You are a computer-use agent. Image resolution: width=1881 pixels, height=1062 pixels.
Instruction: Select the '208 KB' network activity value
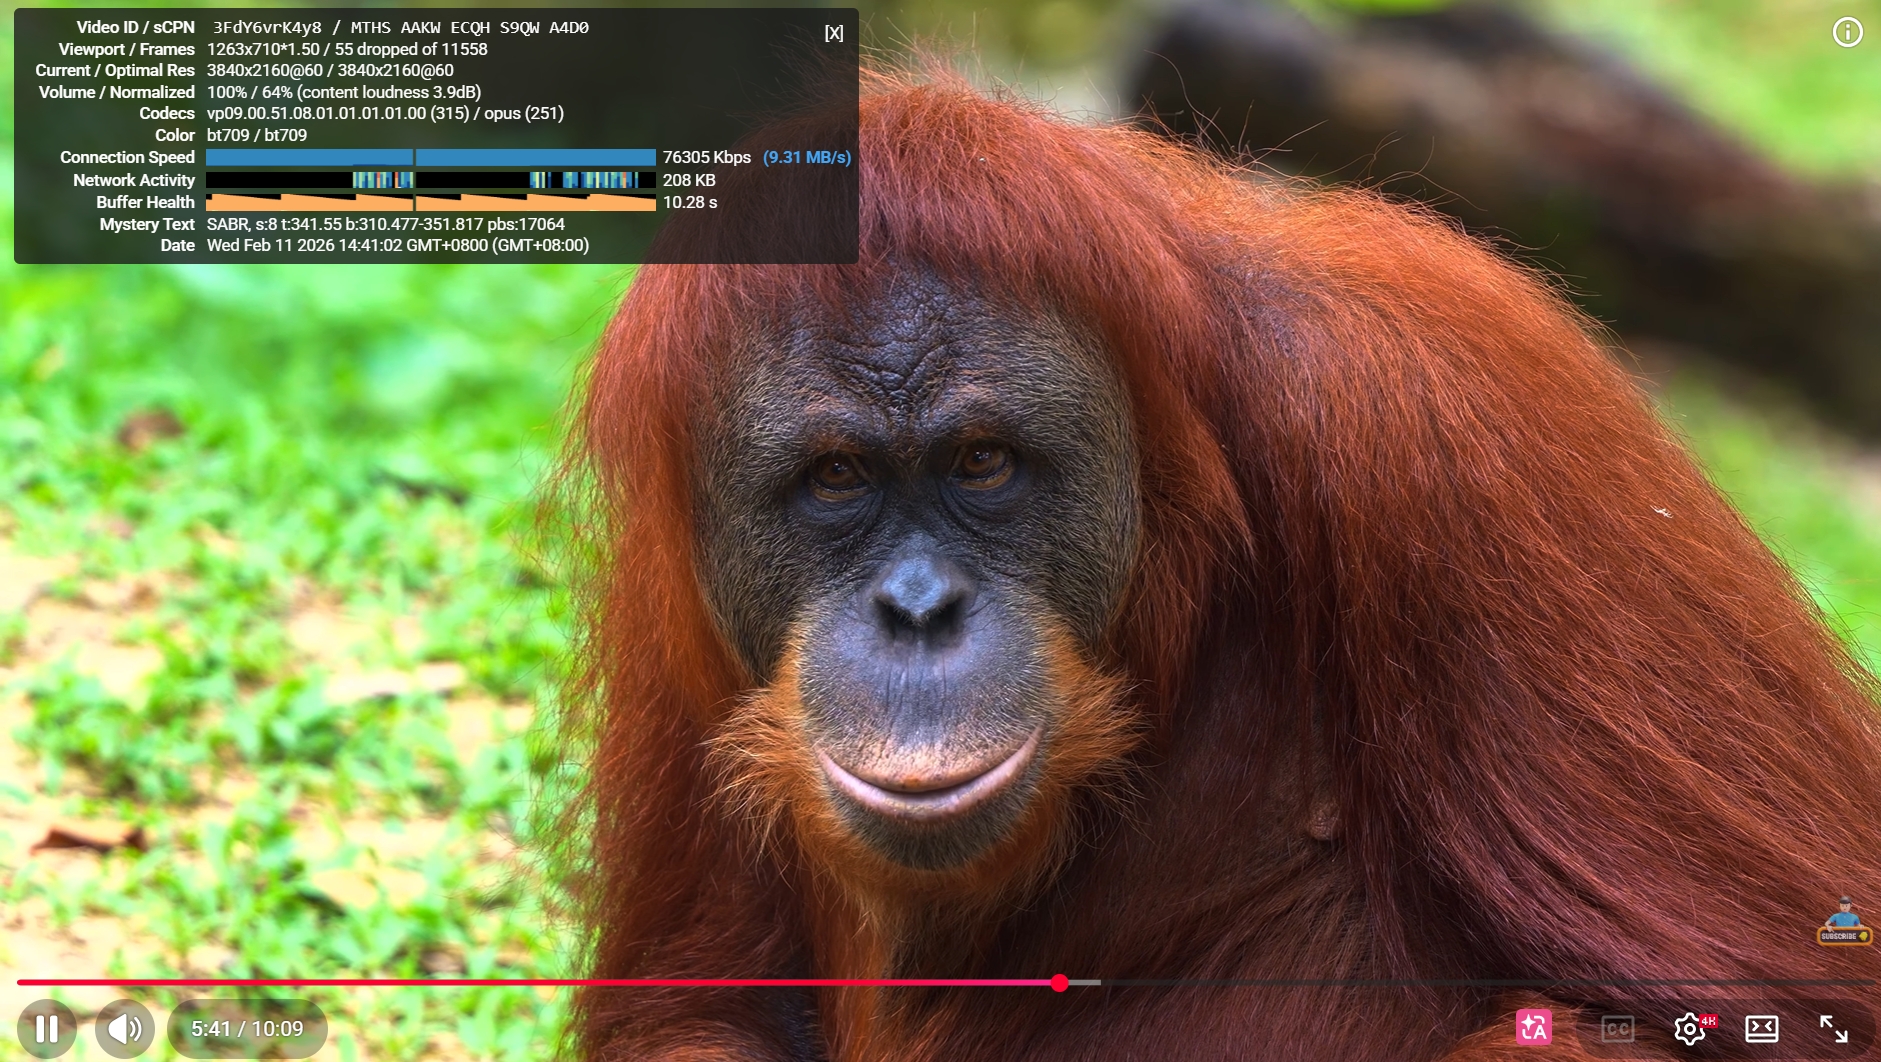pyautogui.click(x=689, y=180)
